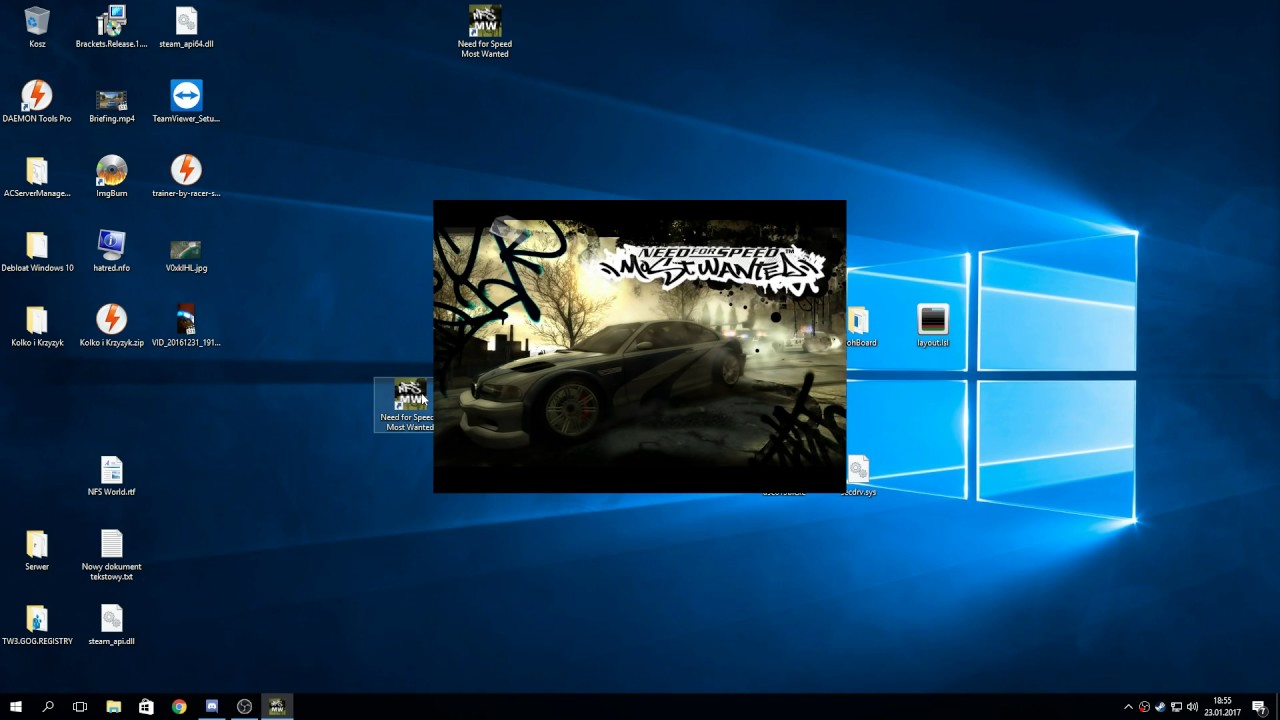Open the ImgBurn desktop shortcut
Screen dimensions: 1280x720
pyautogui.click(x=111, y=176)
